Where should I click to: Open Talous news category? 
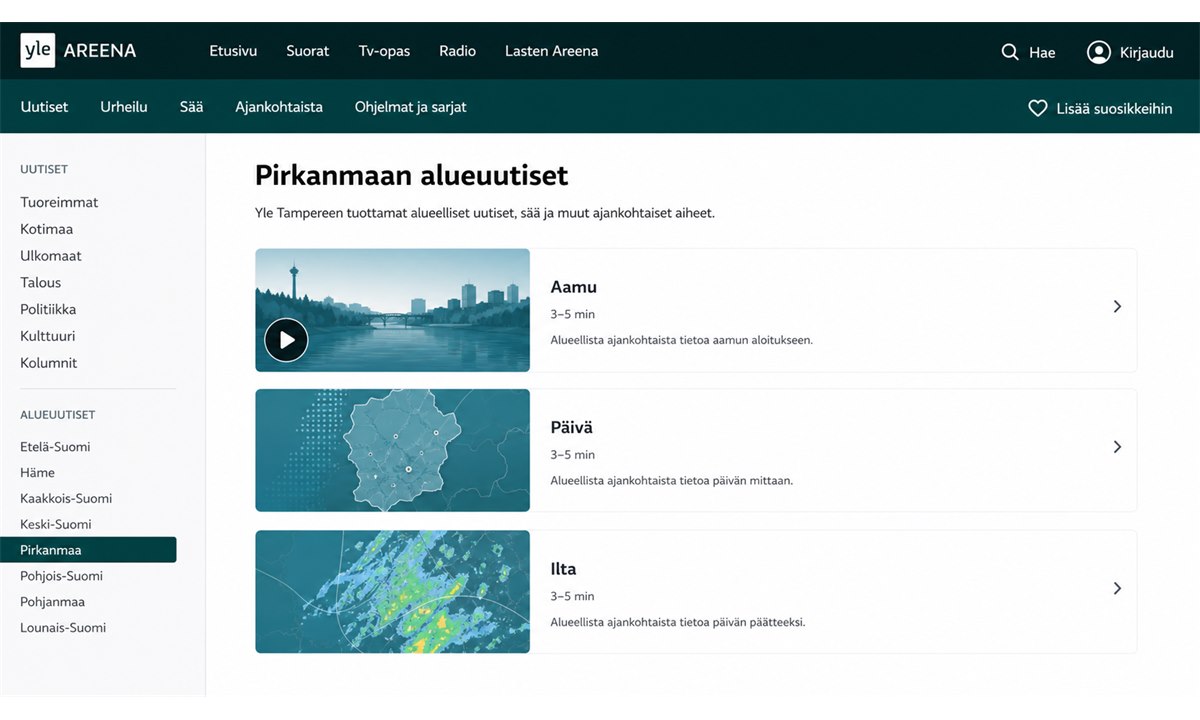pyautogui.click(x=40, y=283)
